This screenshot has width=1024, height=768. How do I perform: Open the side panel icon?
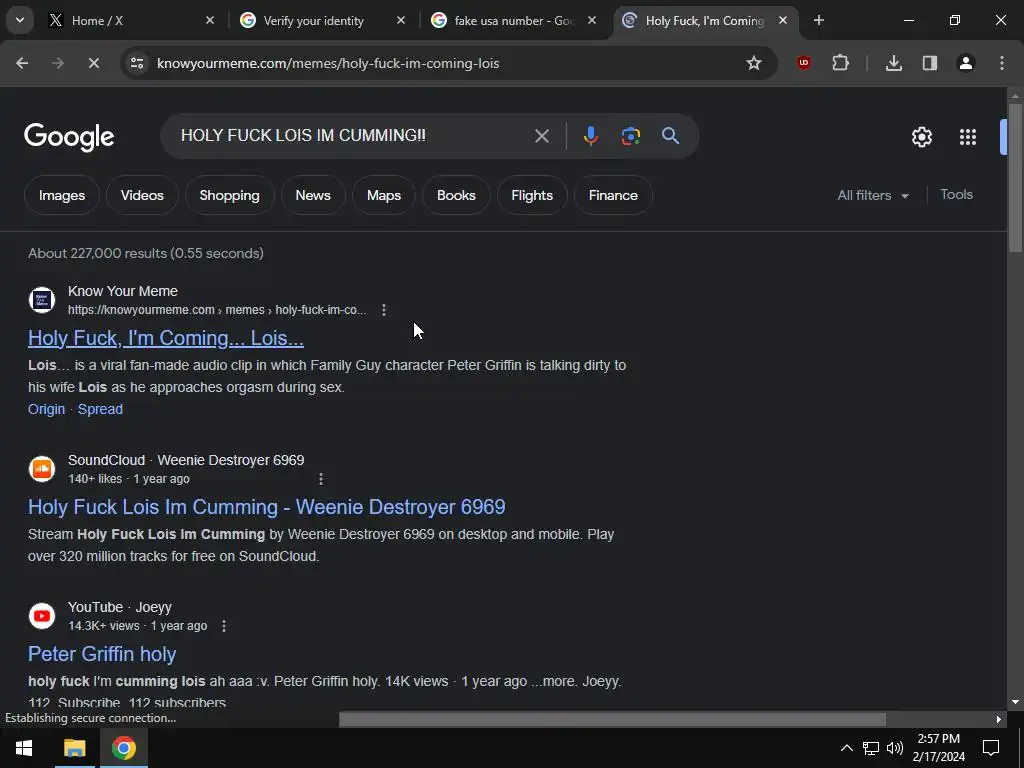[929, 63]
